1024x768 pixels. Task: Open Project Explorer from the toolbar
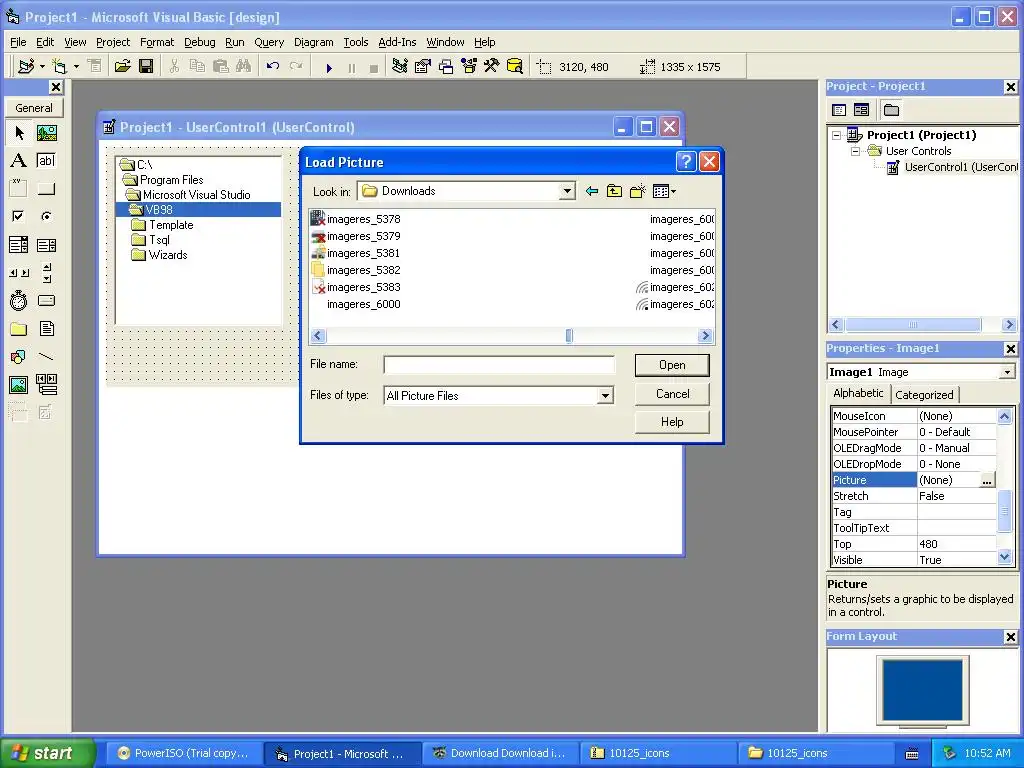(x=400, y=67)
